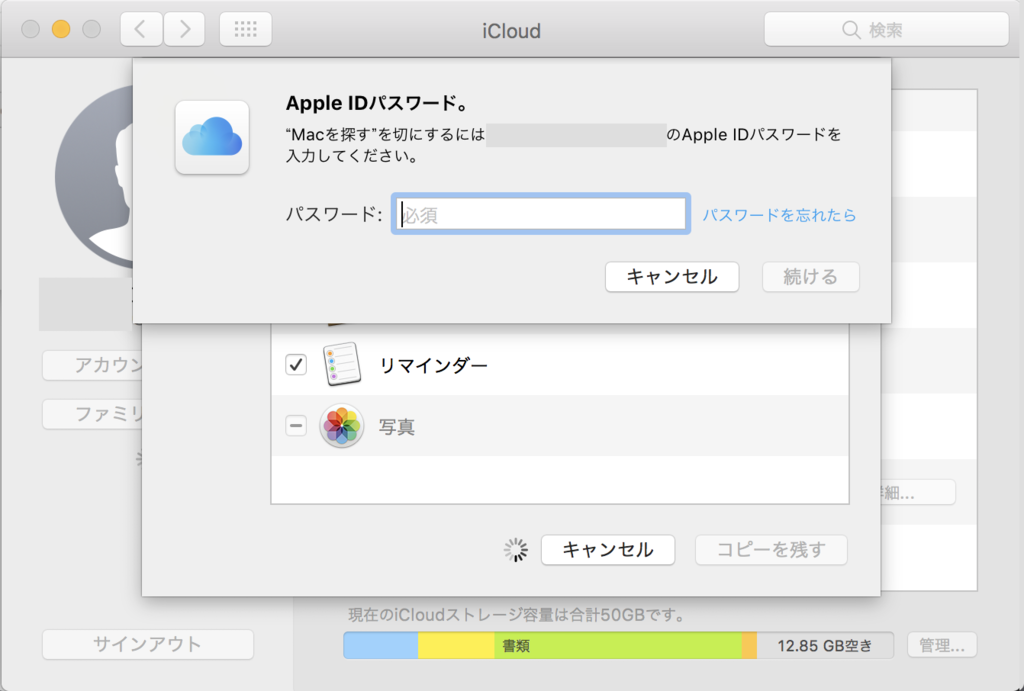Uncheck the リマインダー checkbox
Screen dimensions: 1024x691
[x=296, y=364]
